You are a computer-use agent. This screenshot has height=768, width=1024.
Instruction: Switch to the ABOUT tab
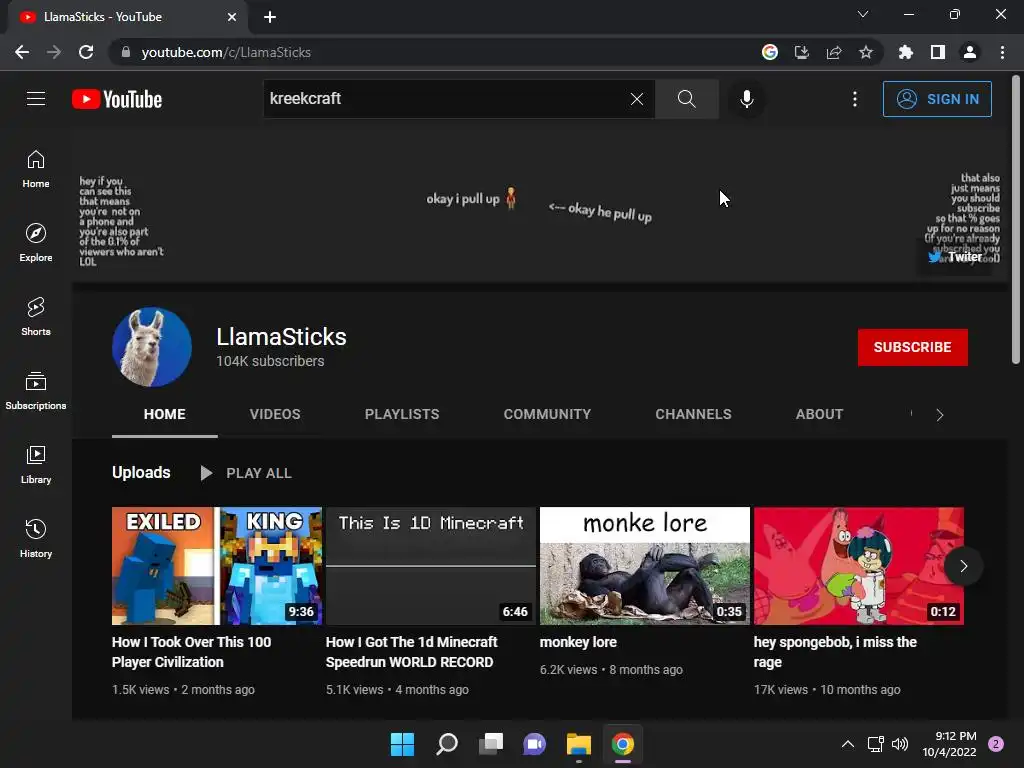[x=819, y=414]
